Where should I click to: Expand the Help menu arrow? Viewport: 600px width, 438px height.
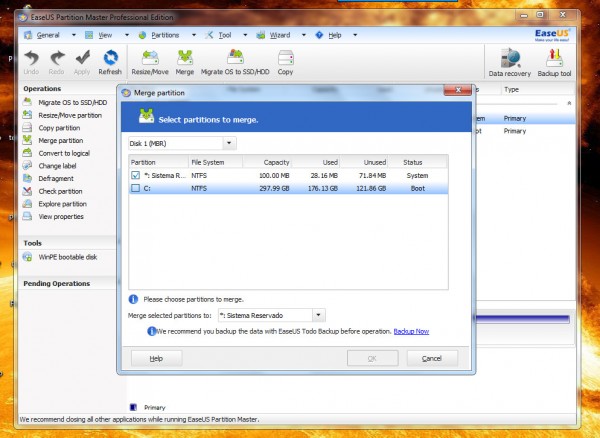(x=355, y=35)
